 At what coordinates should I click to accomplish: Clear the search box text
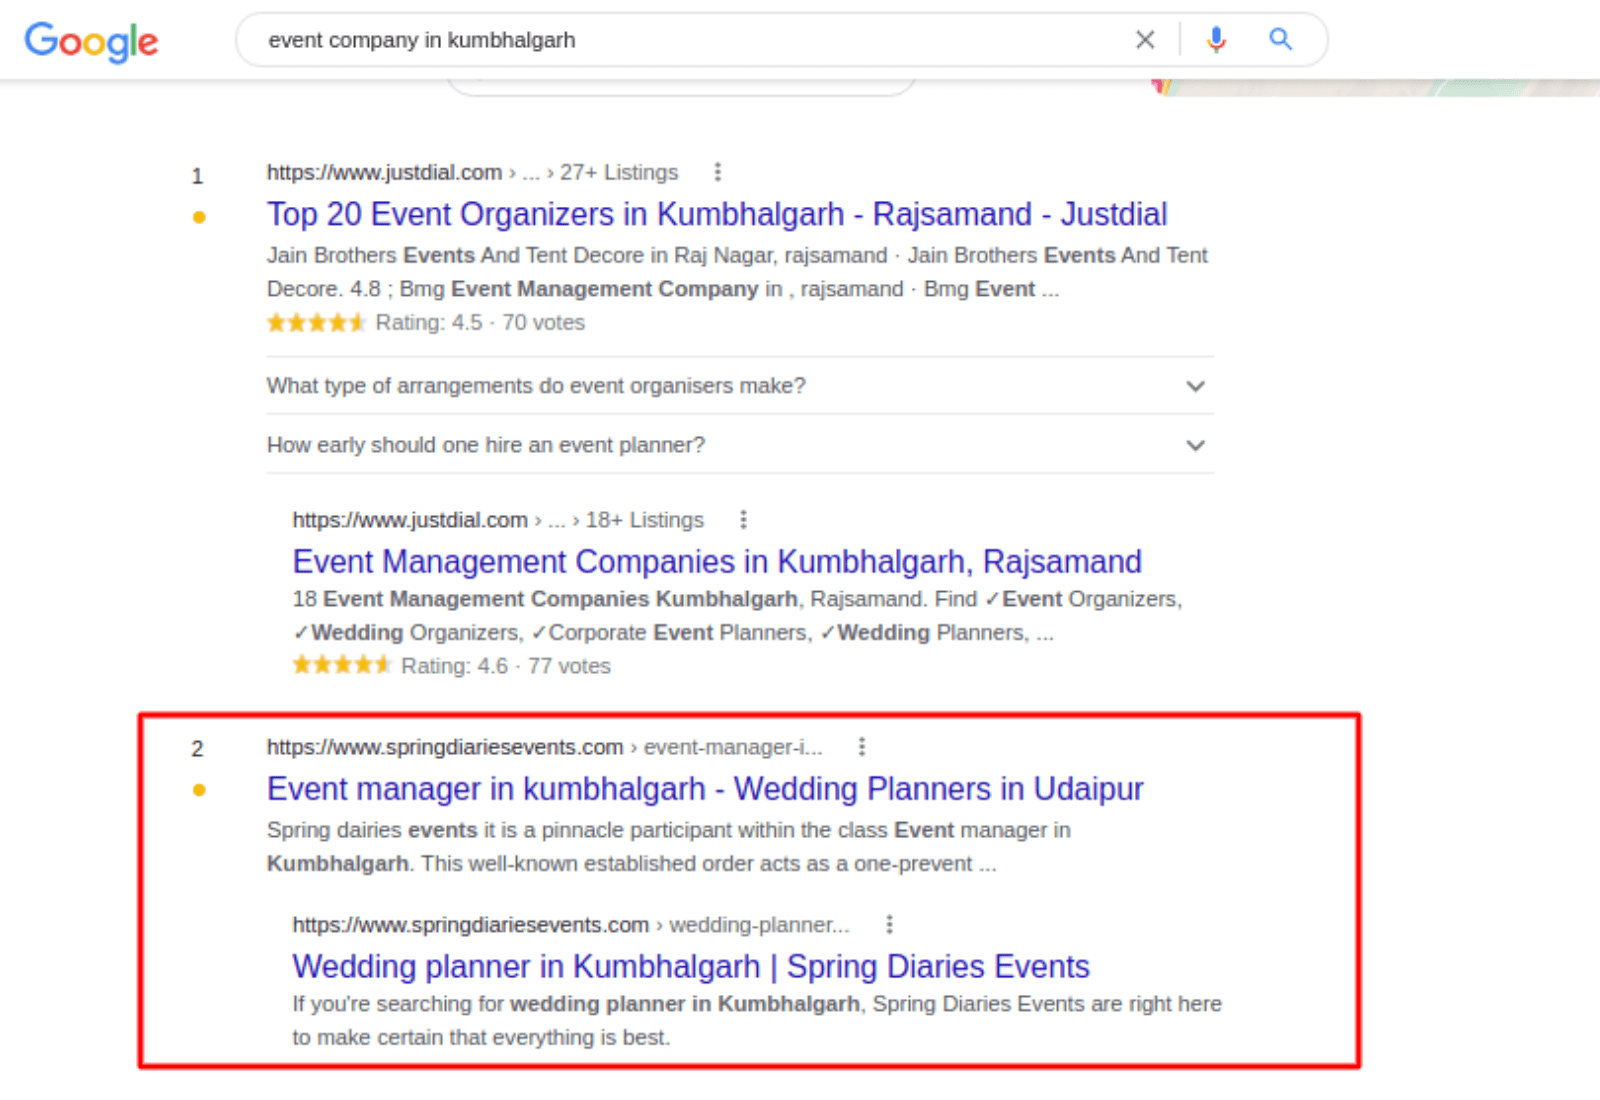[1145, 40]
